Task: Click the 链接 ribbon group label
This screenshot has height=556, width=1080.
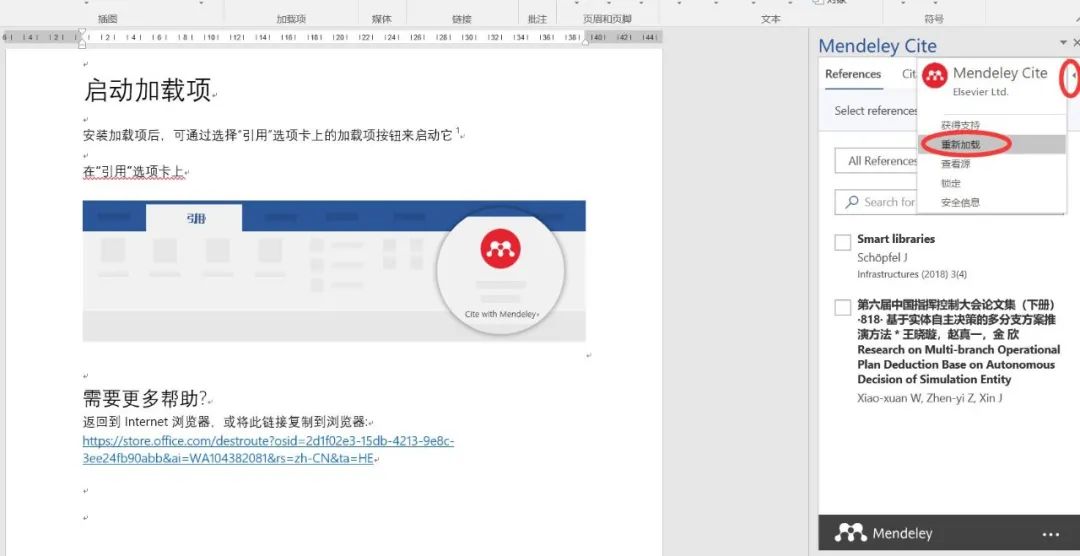Action: click(x=461, y=19)
